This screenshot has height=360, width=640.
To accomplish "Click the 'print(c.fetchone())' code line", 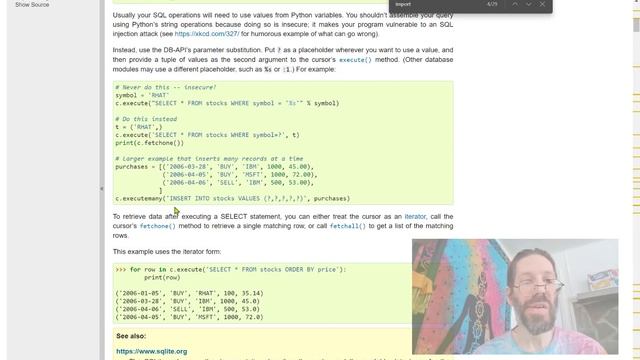I will tap(149, 143).
